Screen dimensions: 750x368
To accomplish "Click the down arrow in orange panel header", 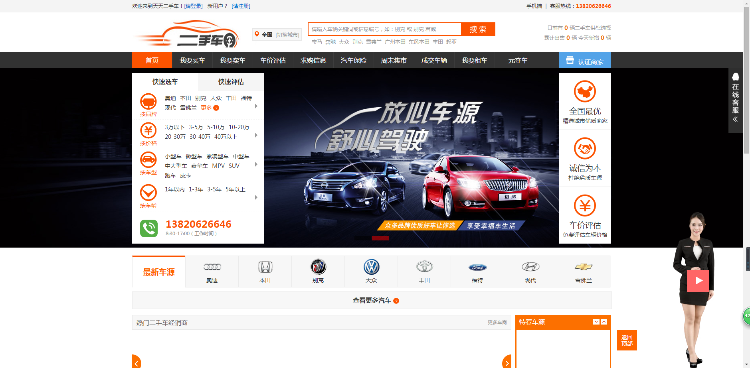I will click(596, 322).
